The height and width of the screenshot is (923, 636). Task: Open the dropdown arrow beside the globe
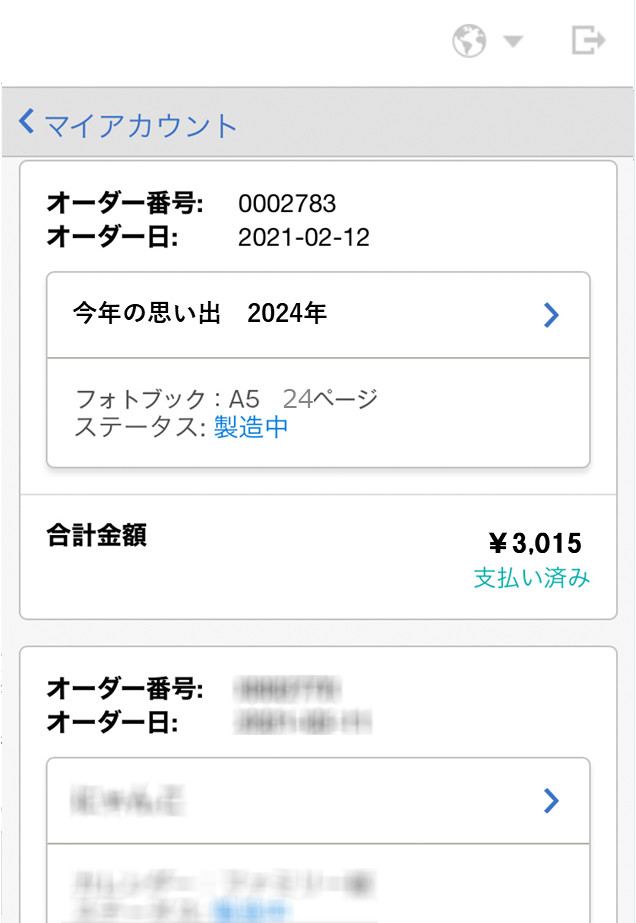click(x=513, y=42)
